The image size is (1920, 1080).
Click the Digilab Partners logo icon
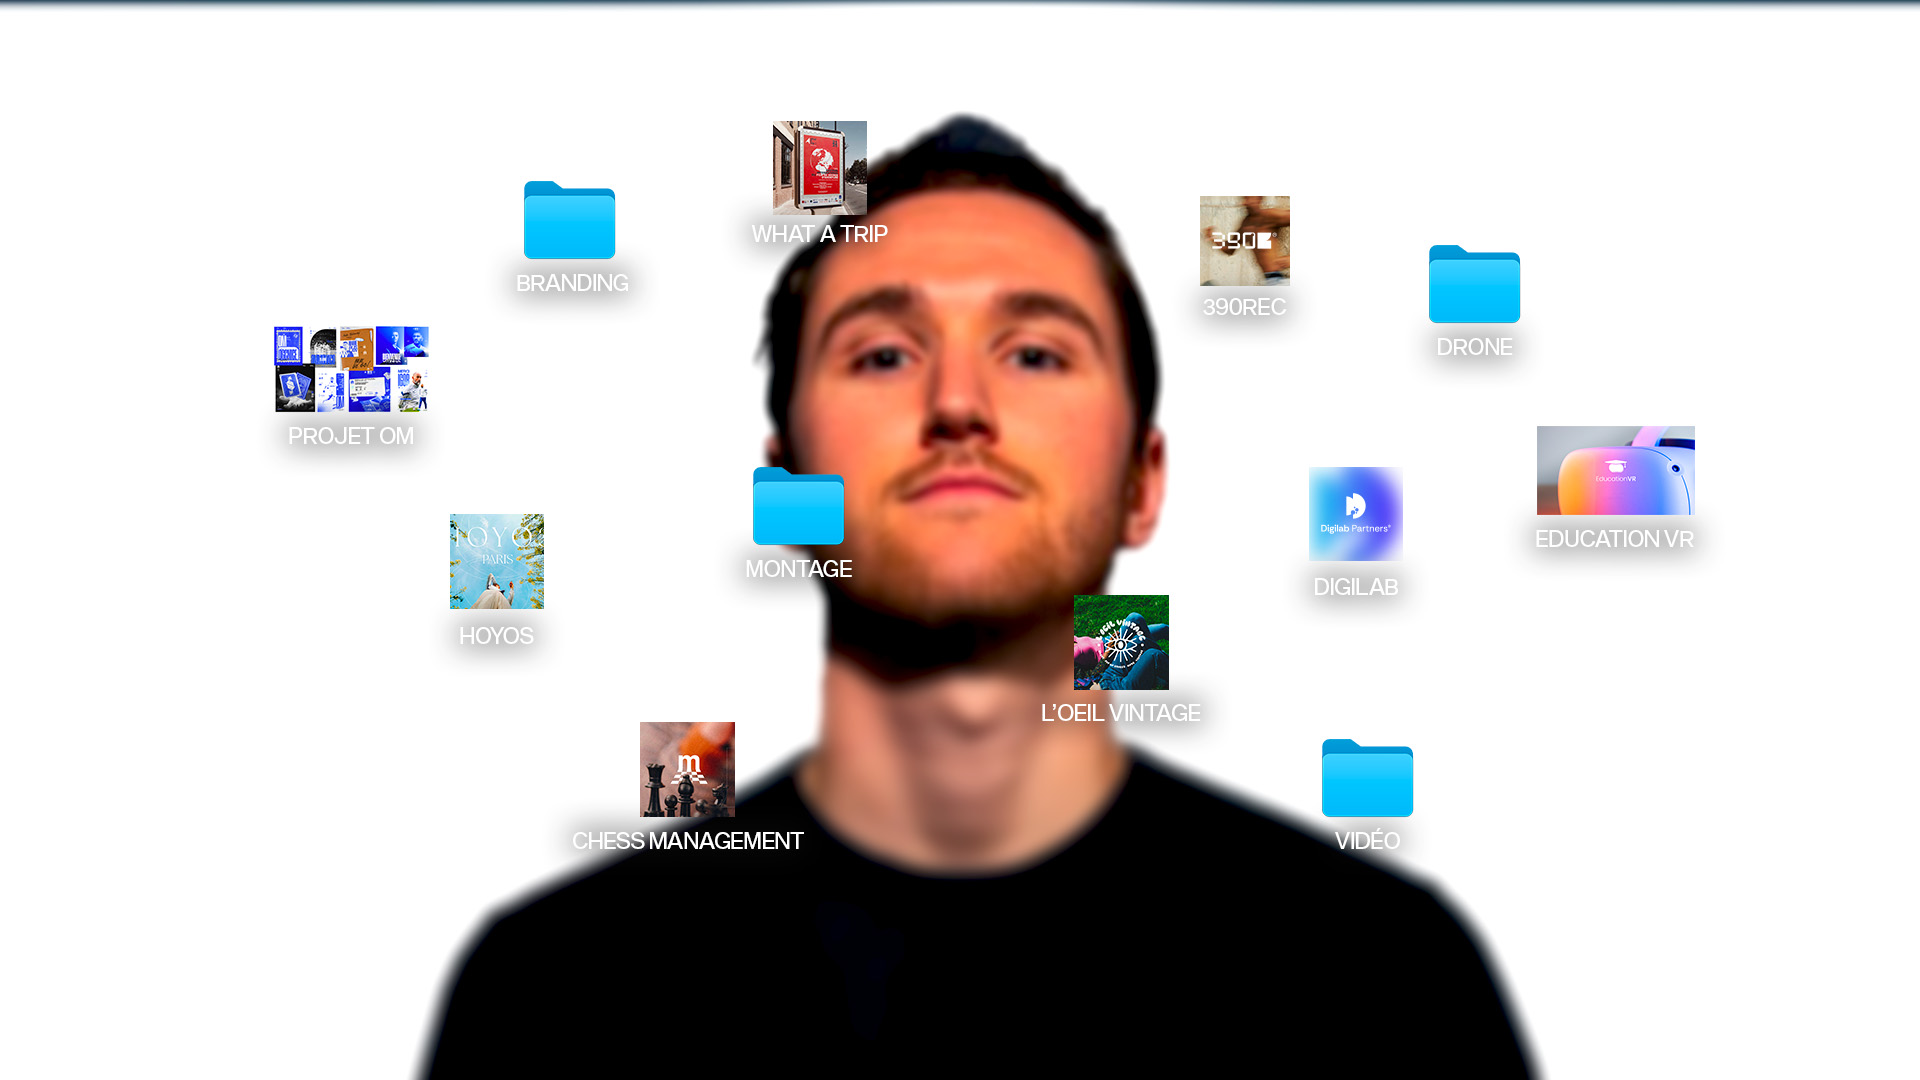pyautogui.click(x=1355, y=514)
